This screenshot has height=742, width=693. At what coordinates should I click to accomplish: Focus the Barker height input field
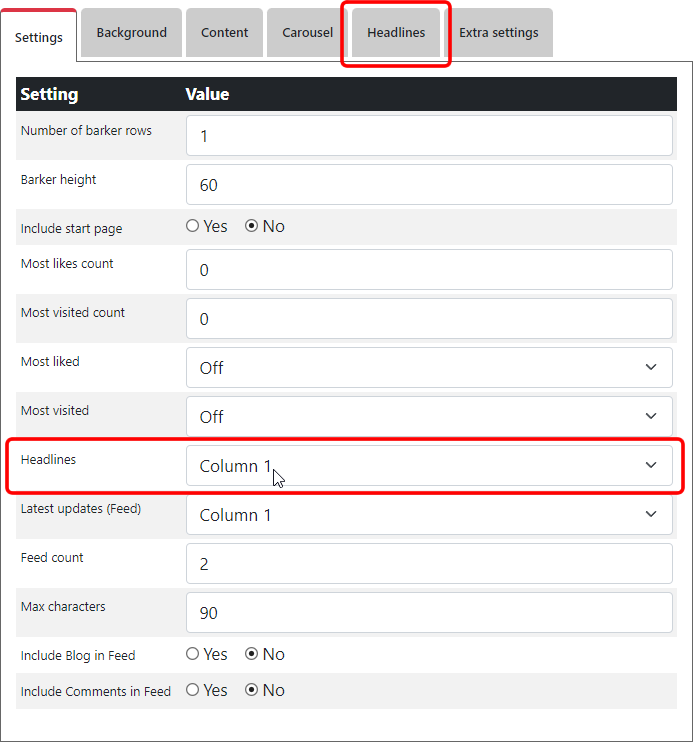pyautogui.click(x=429, y=185)
